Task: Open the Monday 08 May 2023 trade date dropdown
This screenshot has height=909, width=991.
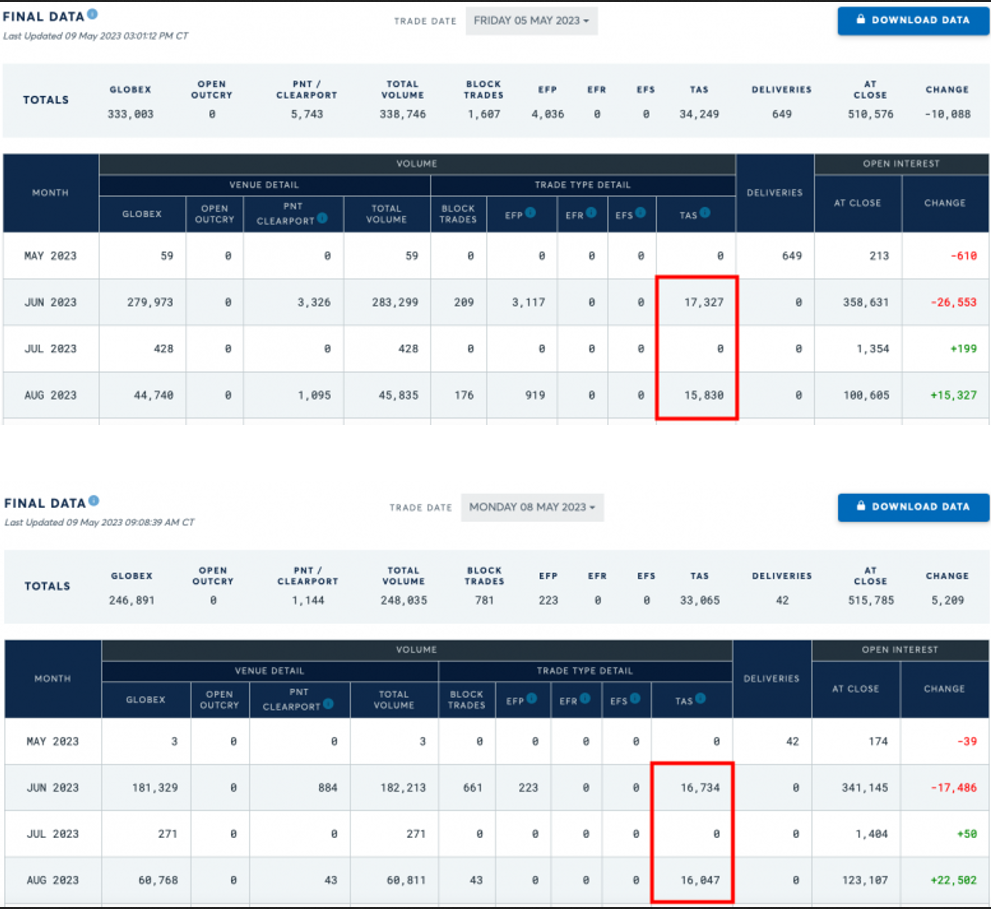Action: tap(532, 507)
